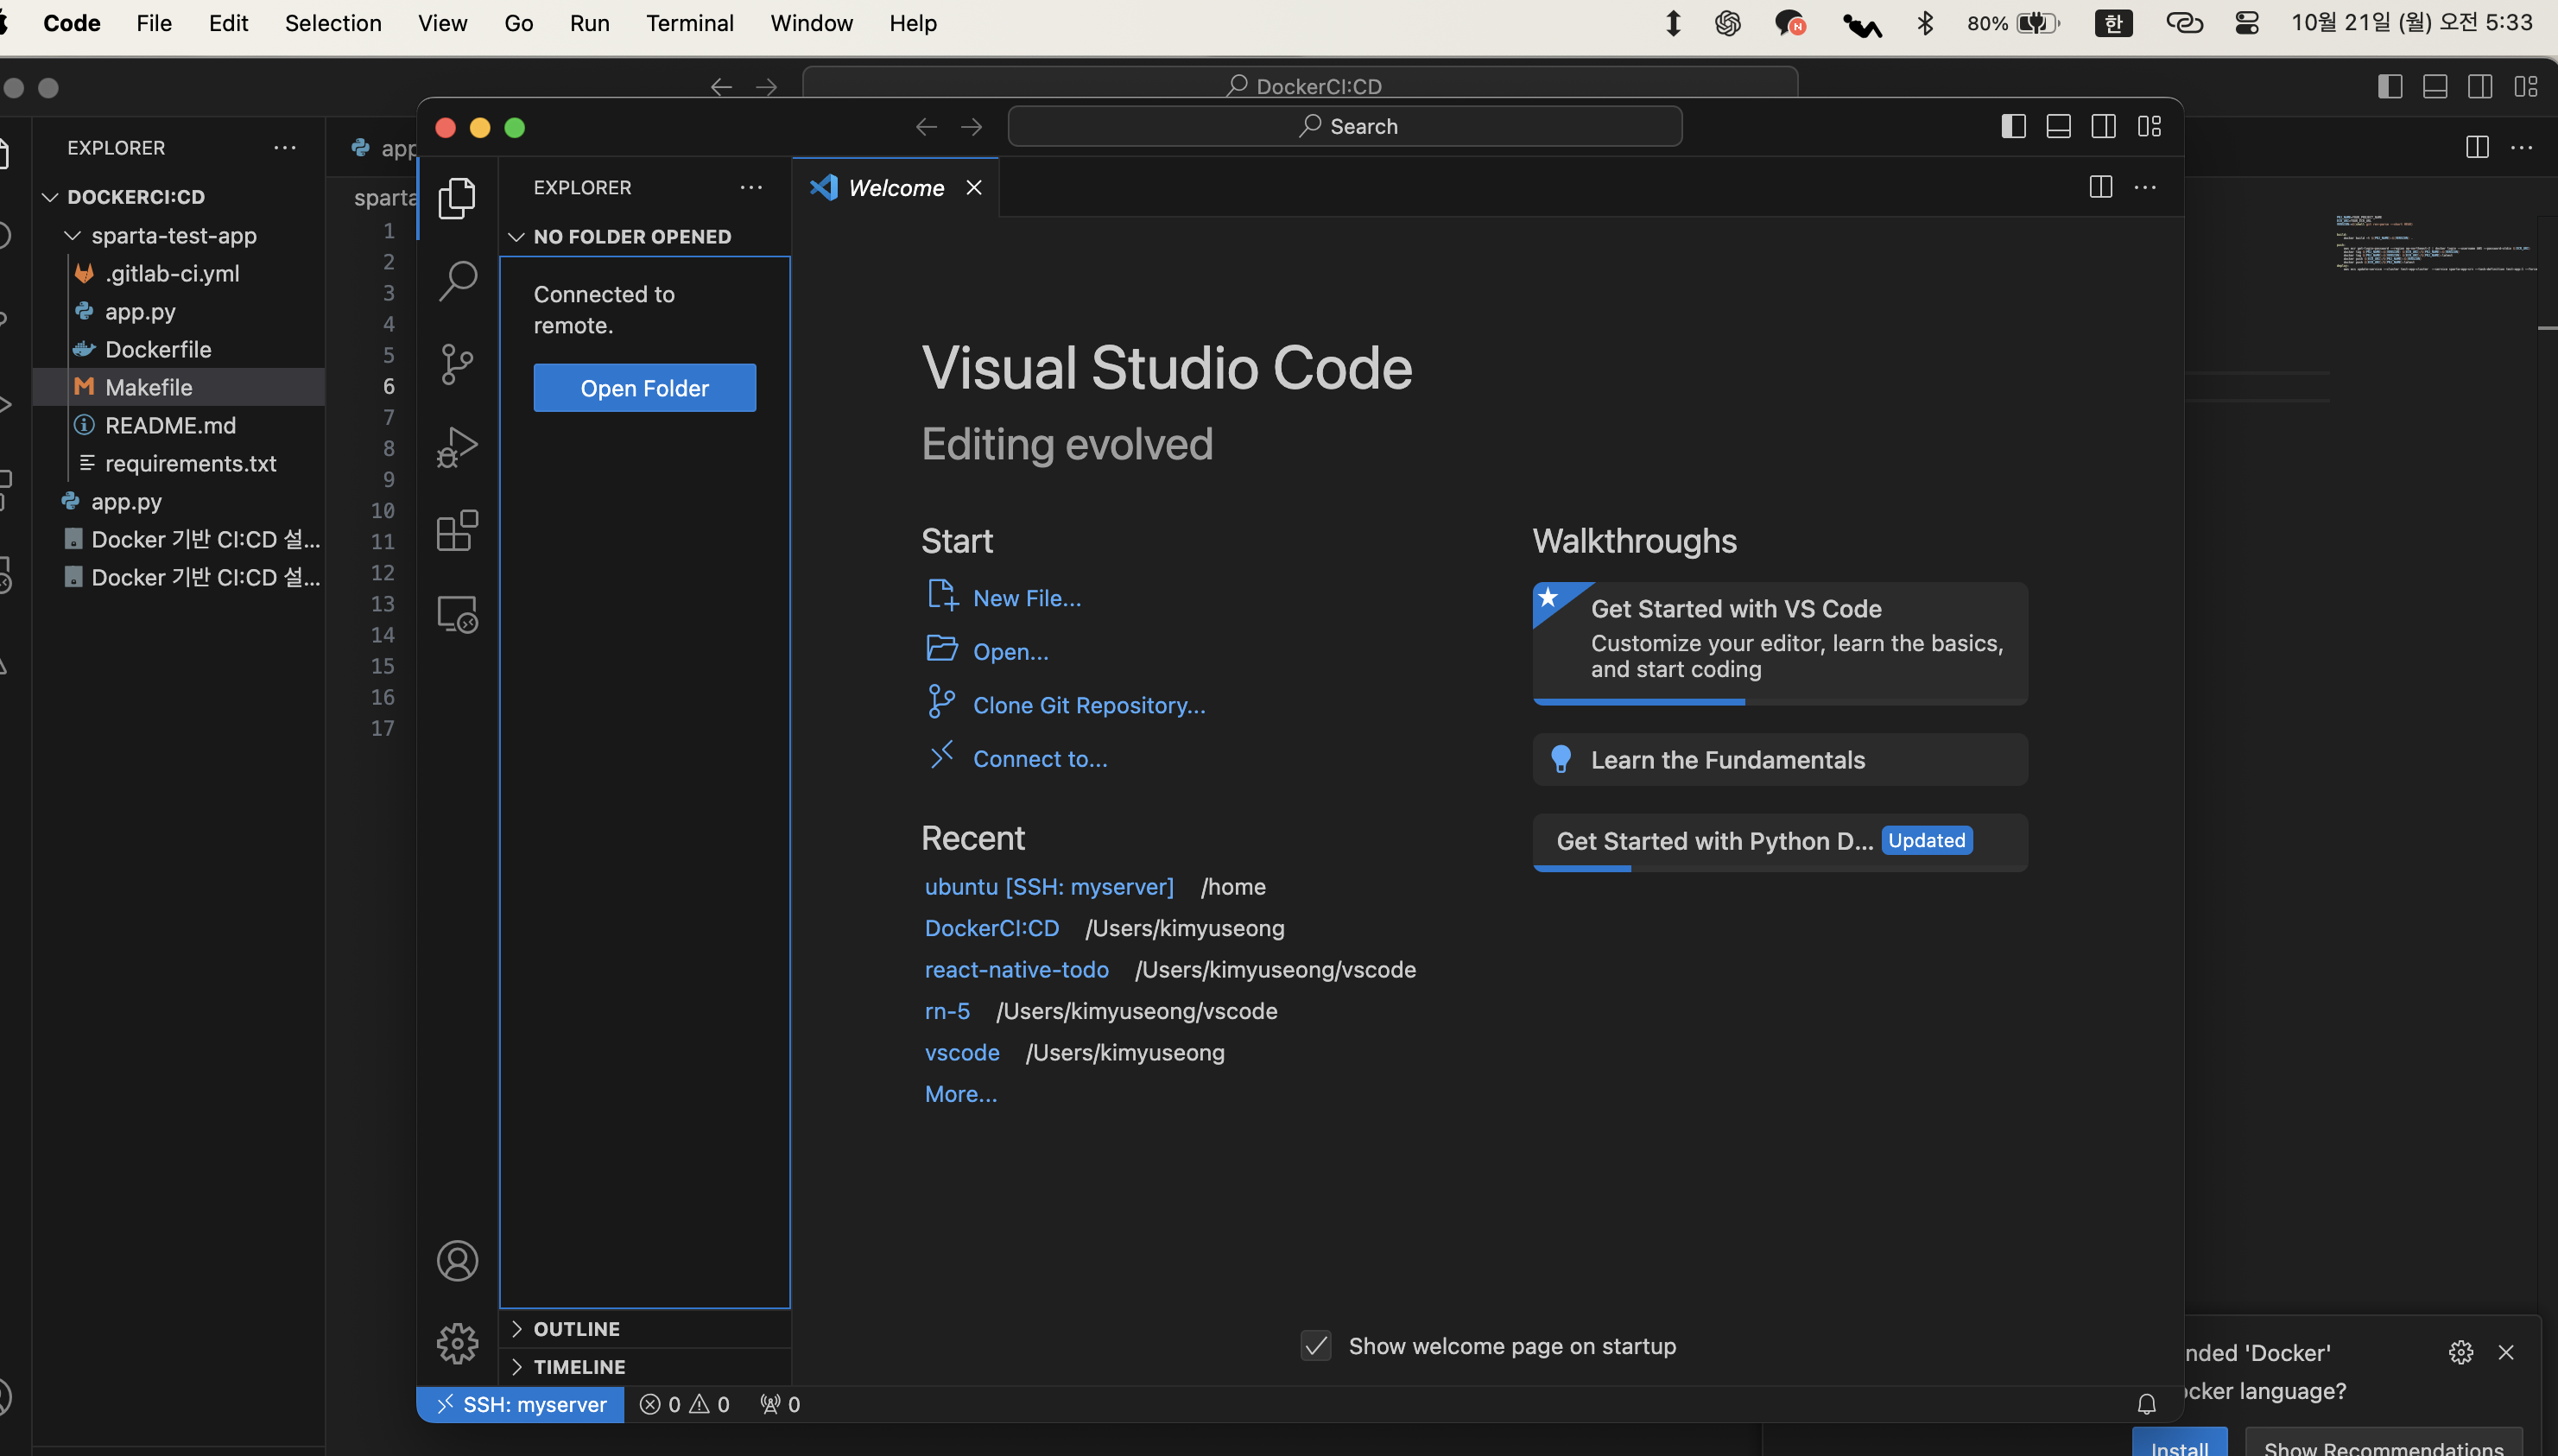Screen dimensions: 2558x1456
Task: Open the Accounts icon in activity bar
Action: click(x=457, y=1261)
